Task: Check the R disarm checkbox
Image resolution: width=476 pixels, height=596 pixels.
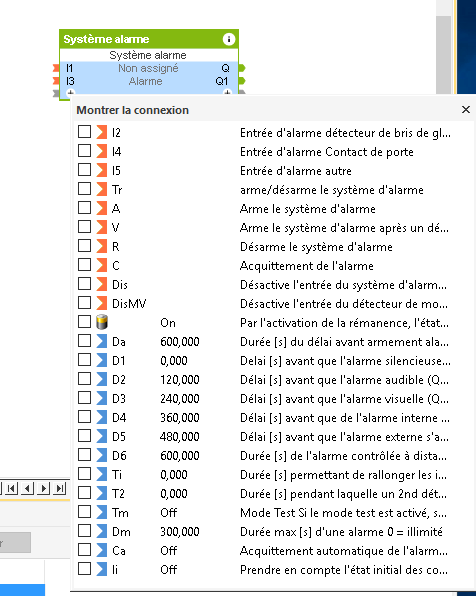Action: click(84, 246)
